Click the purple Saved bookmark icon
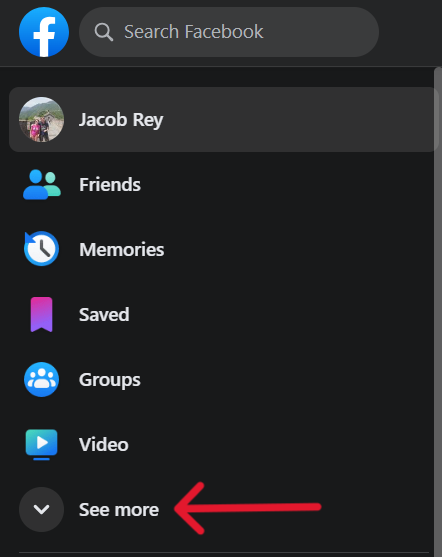442x557 pixels. click(42, 314)
